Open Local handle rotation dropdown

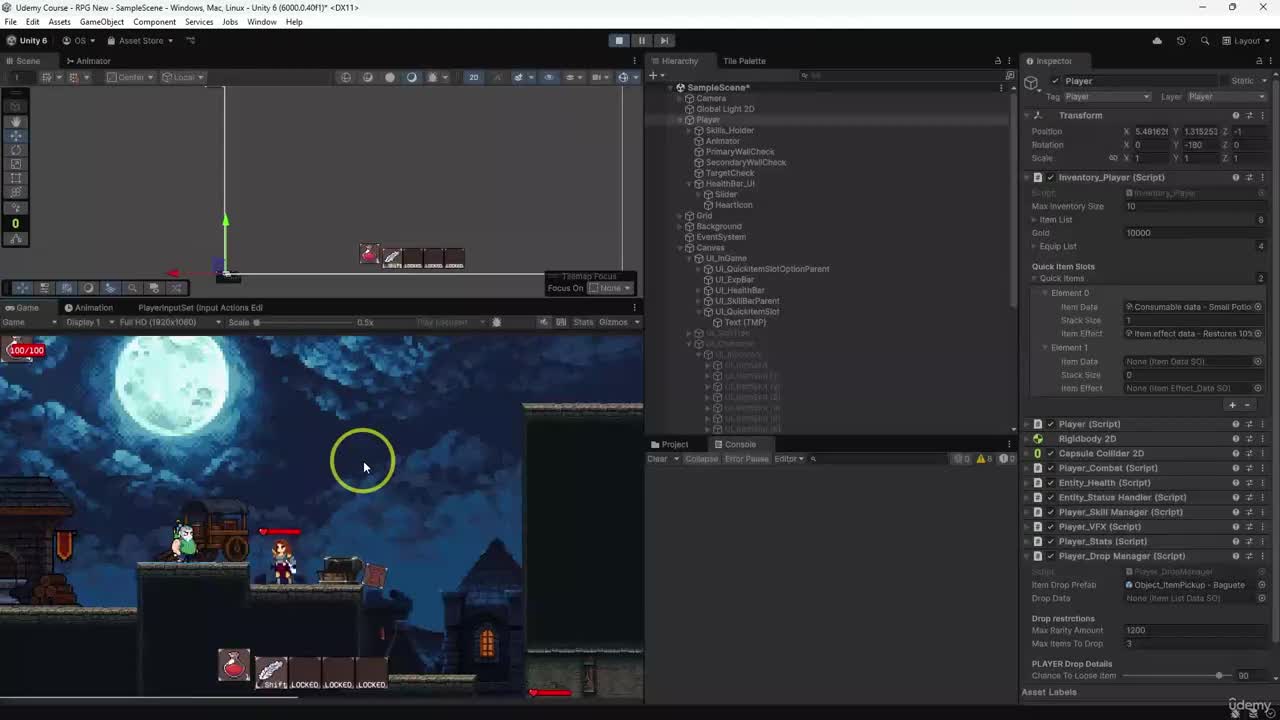coord(184,77)
